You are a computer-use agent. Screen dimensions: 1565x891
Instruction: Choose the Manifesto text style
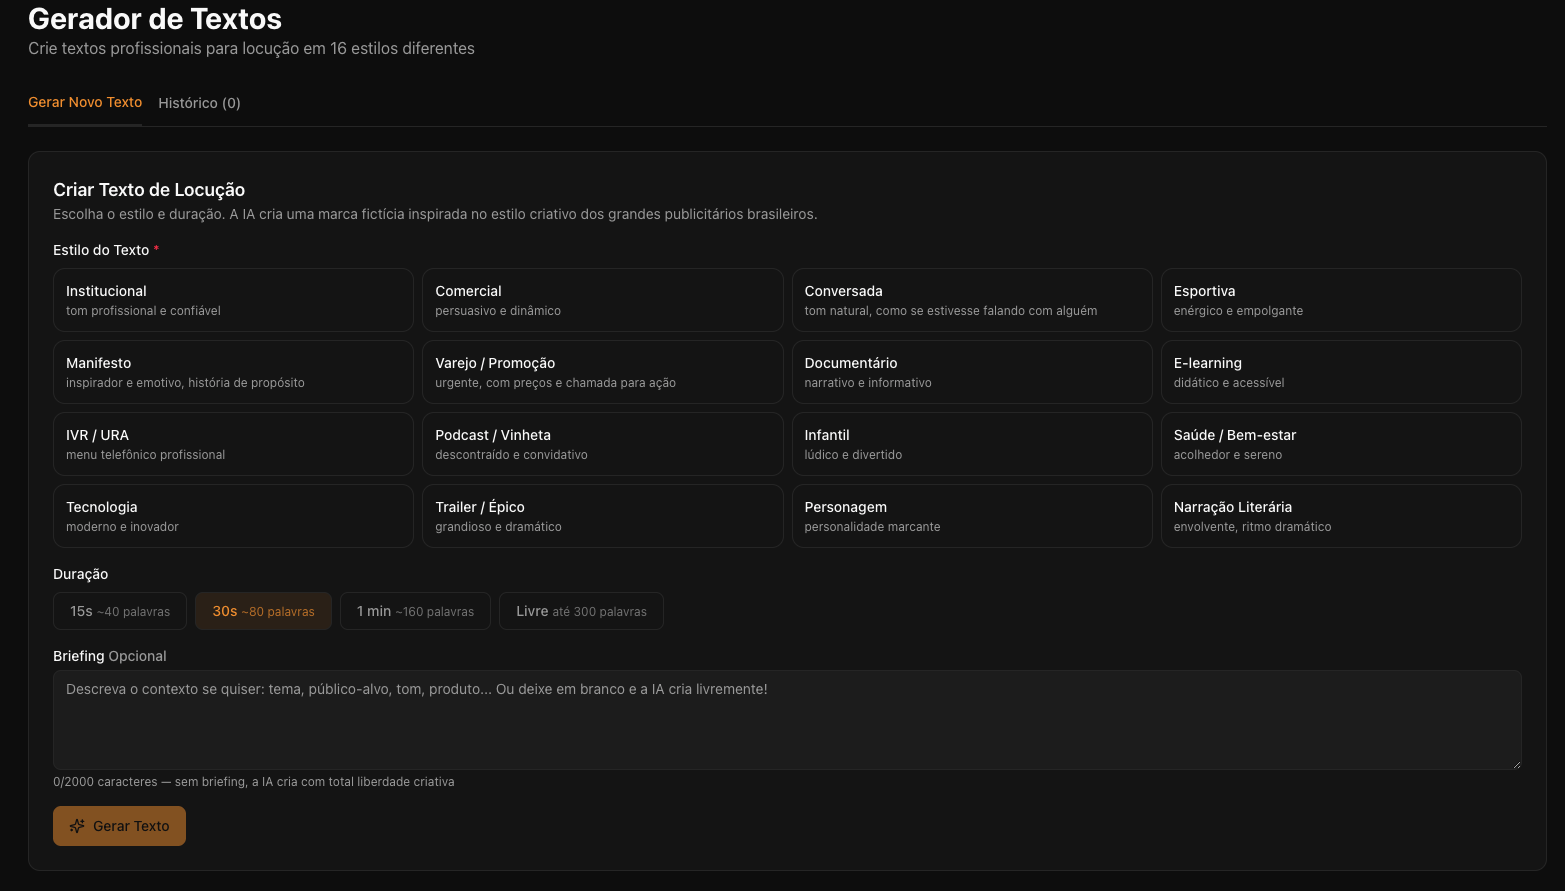pos(233,372)
